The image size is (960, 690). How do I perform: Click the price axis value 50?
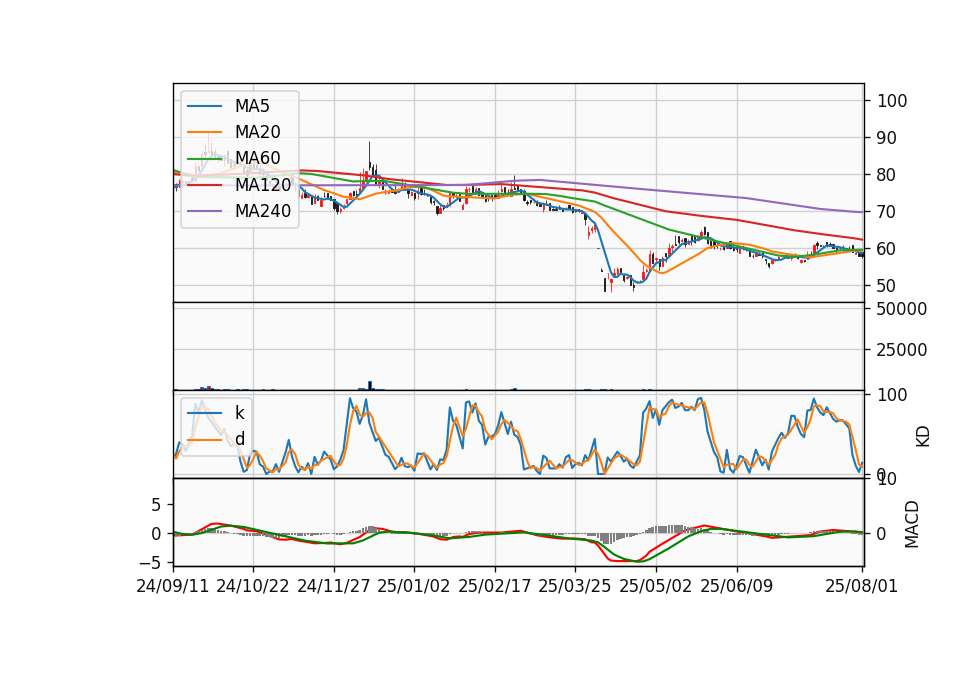point(887,286)
